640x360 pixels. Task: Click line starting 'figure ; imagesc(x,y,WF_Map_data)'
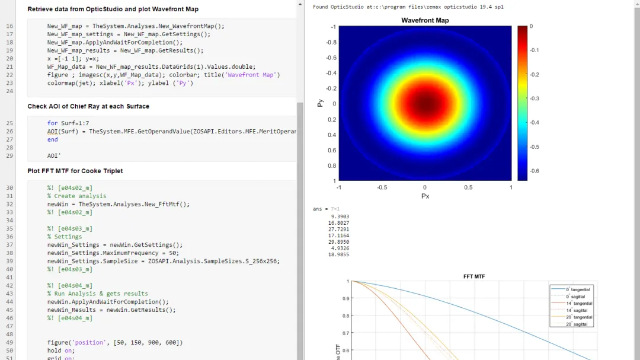pyautogui.click(x=163, y=75)
